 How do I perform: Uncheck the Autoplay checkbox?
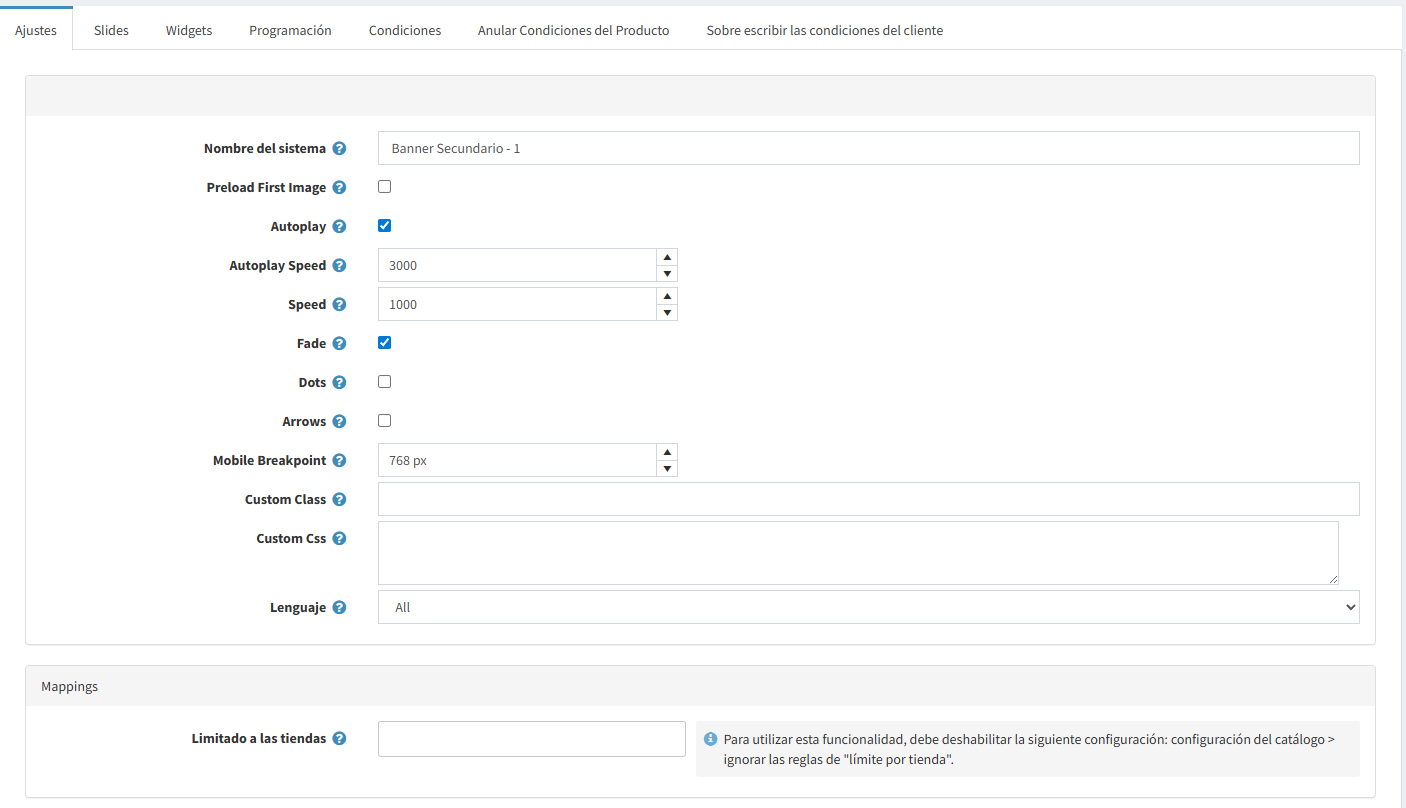[384, 226]
